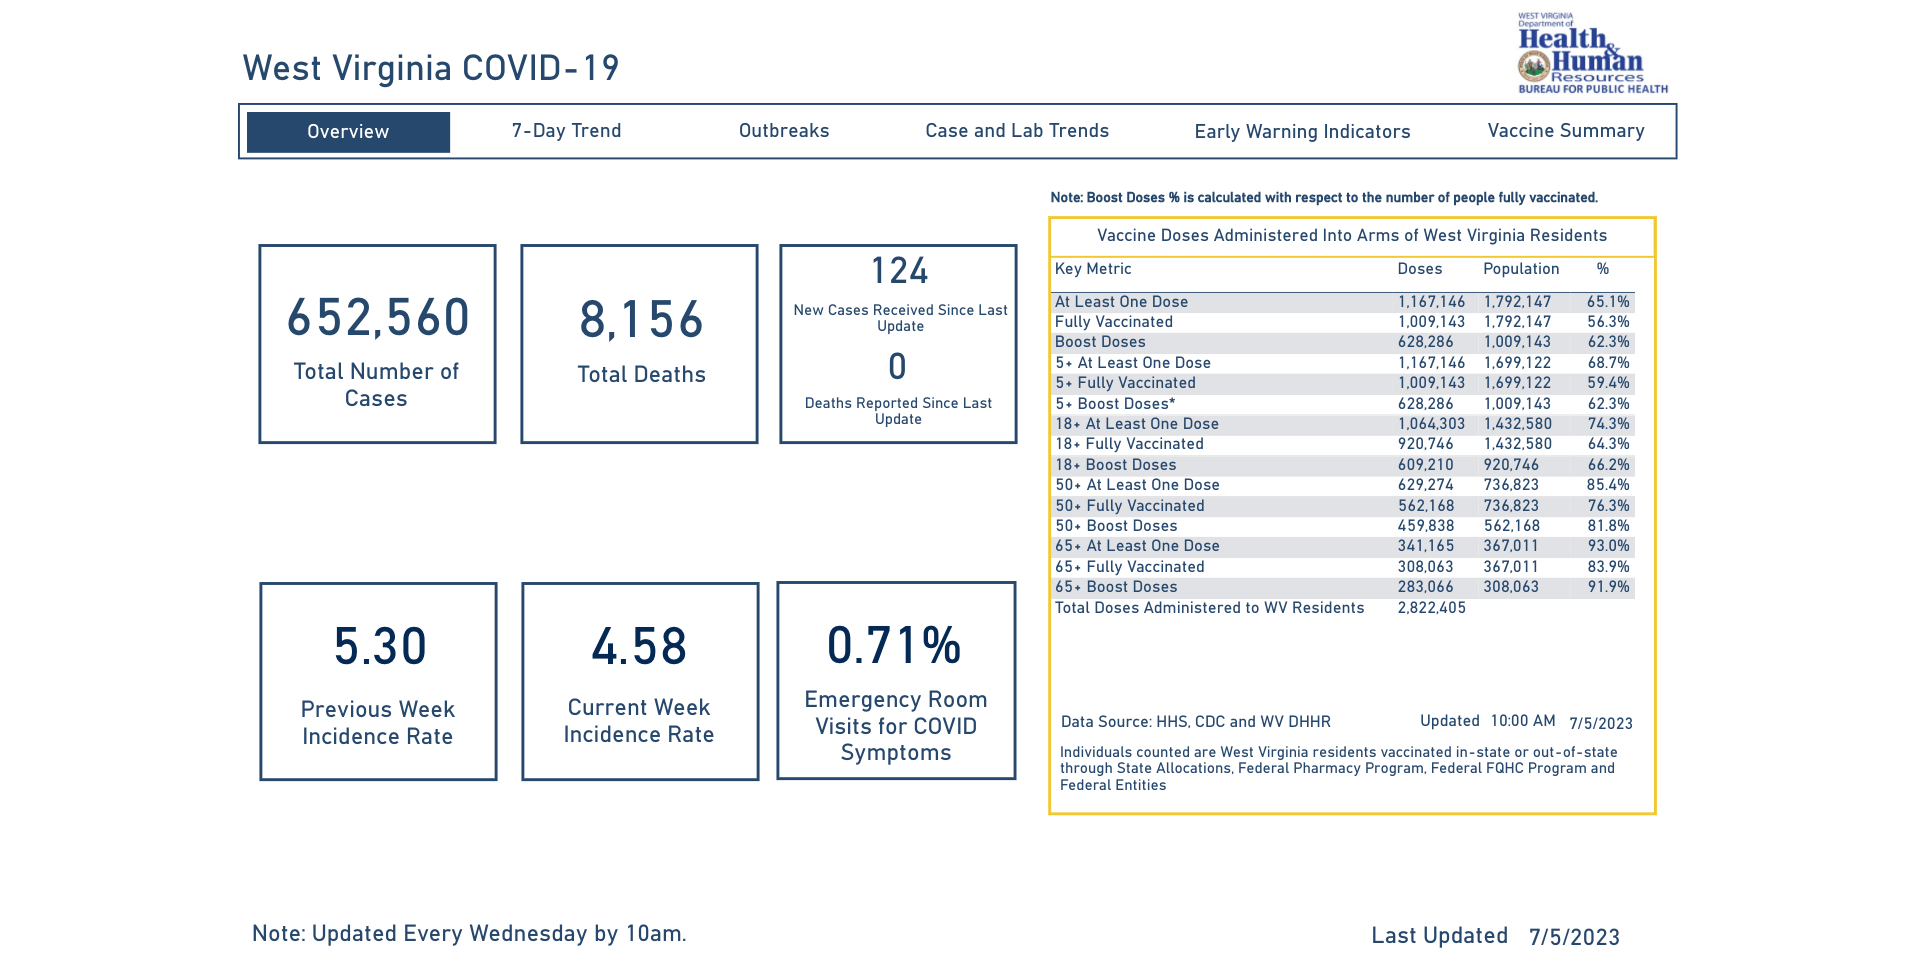Select the 5.30 Previous Week Incidence Rate card
Image resolution: width=1920 pixels, height=971 pixels.
tap(378, 681)
